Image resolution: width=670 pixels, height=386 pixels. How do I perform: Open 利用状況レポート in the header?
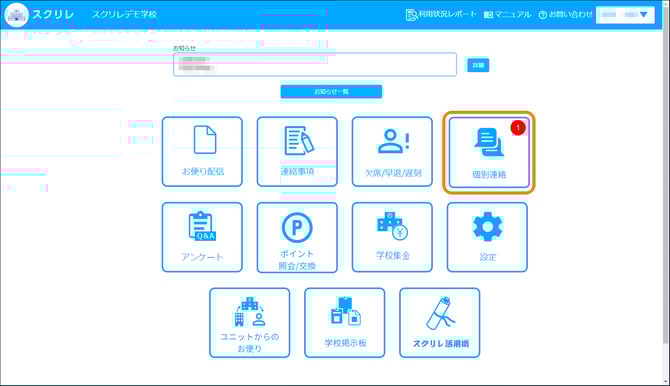click(x=441, y=15)
